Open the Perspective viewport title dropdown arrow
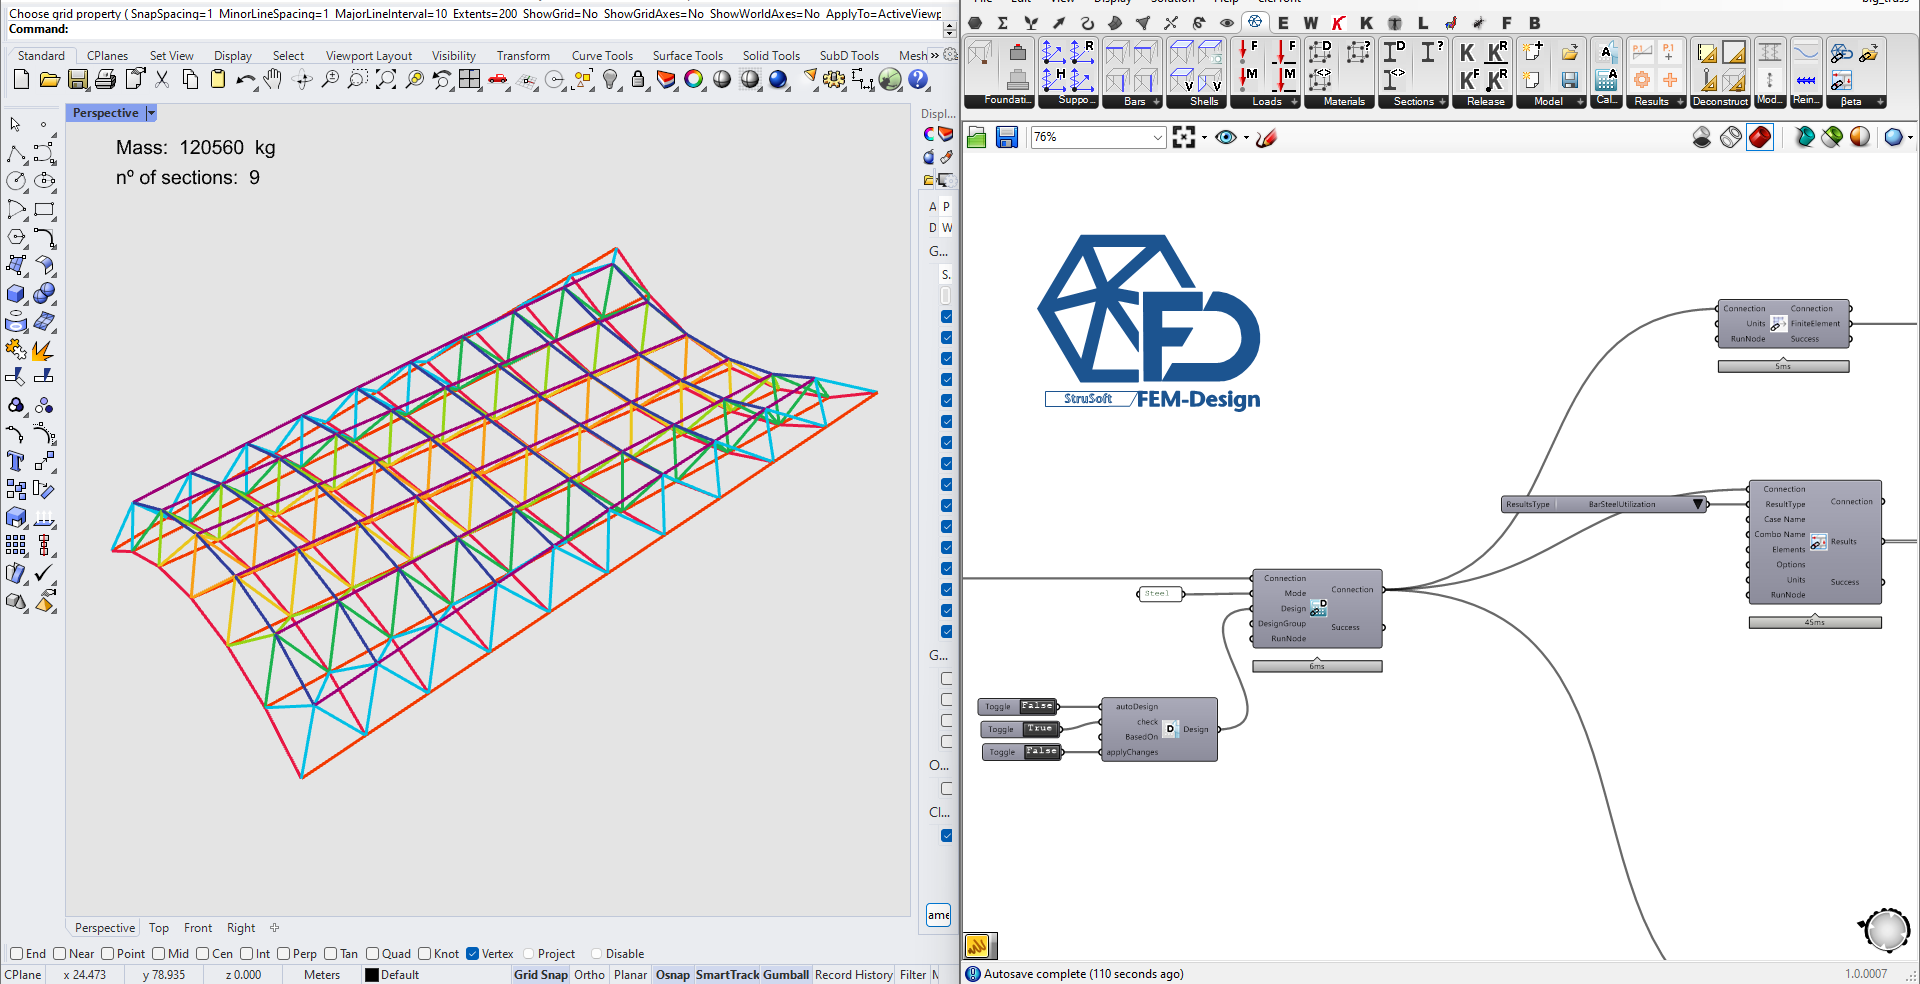Viewport: 1920px width, 984px height. (151, 113)
